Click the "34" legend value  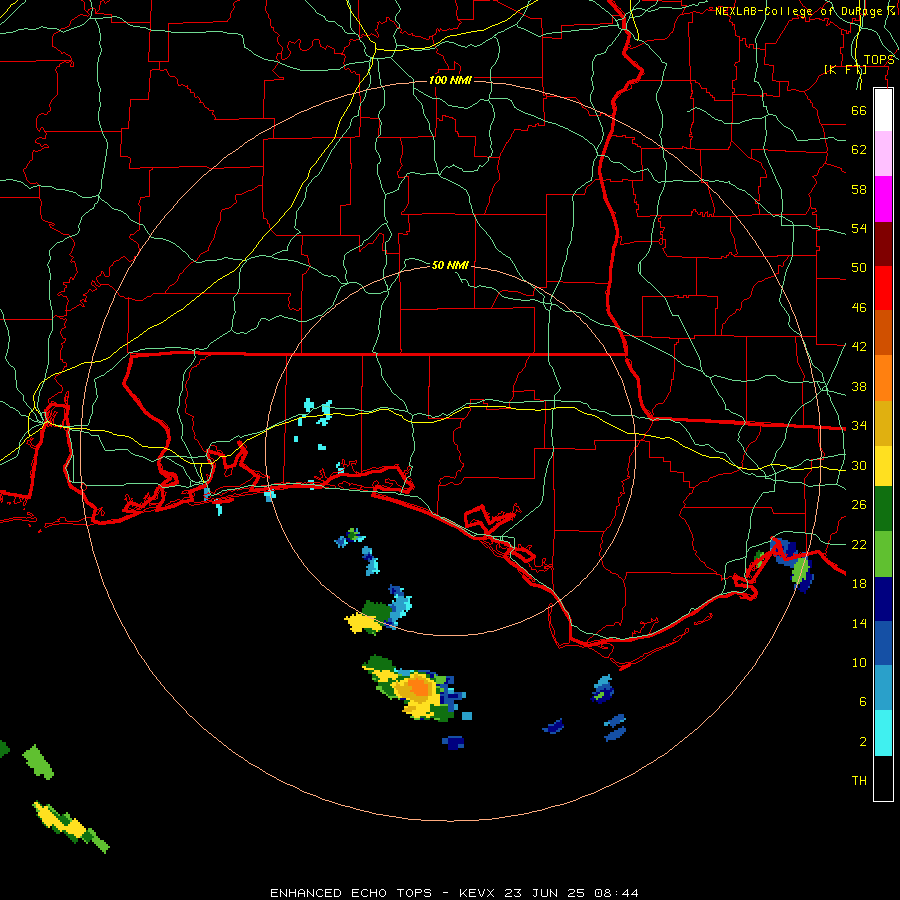[859, 426]
